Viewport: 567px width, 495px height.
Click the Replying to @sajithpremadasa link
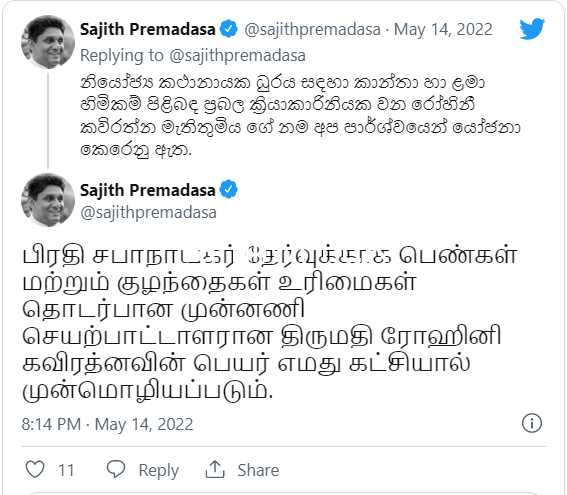pyautogui.click(x=193, y=56)
